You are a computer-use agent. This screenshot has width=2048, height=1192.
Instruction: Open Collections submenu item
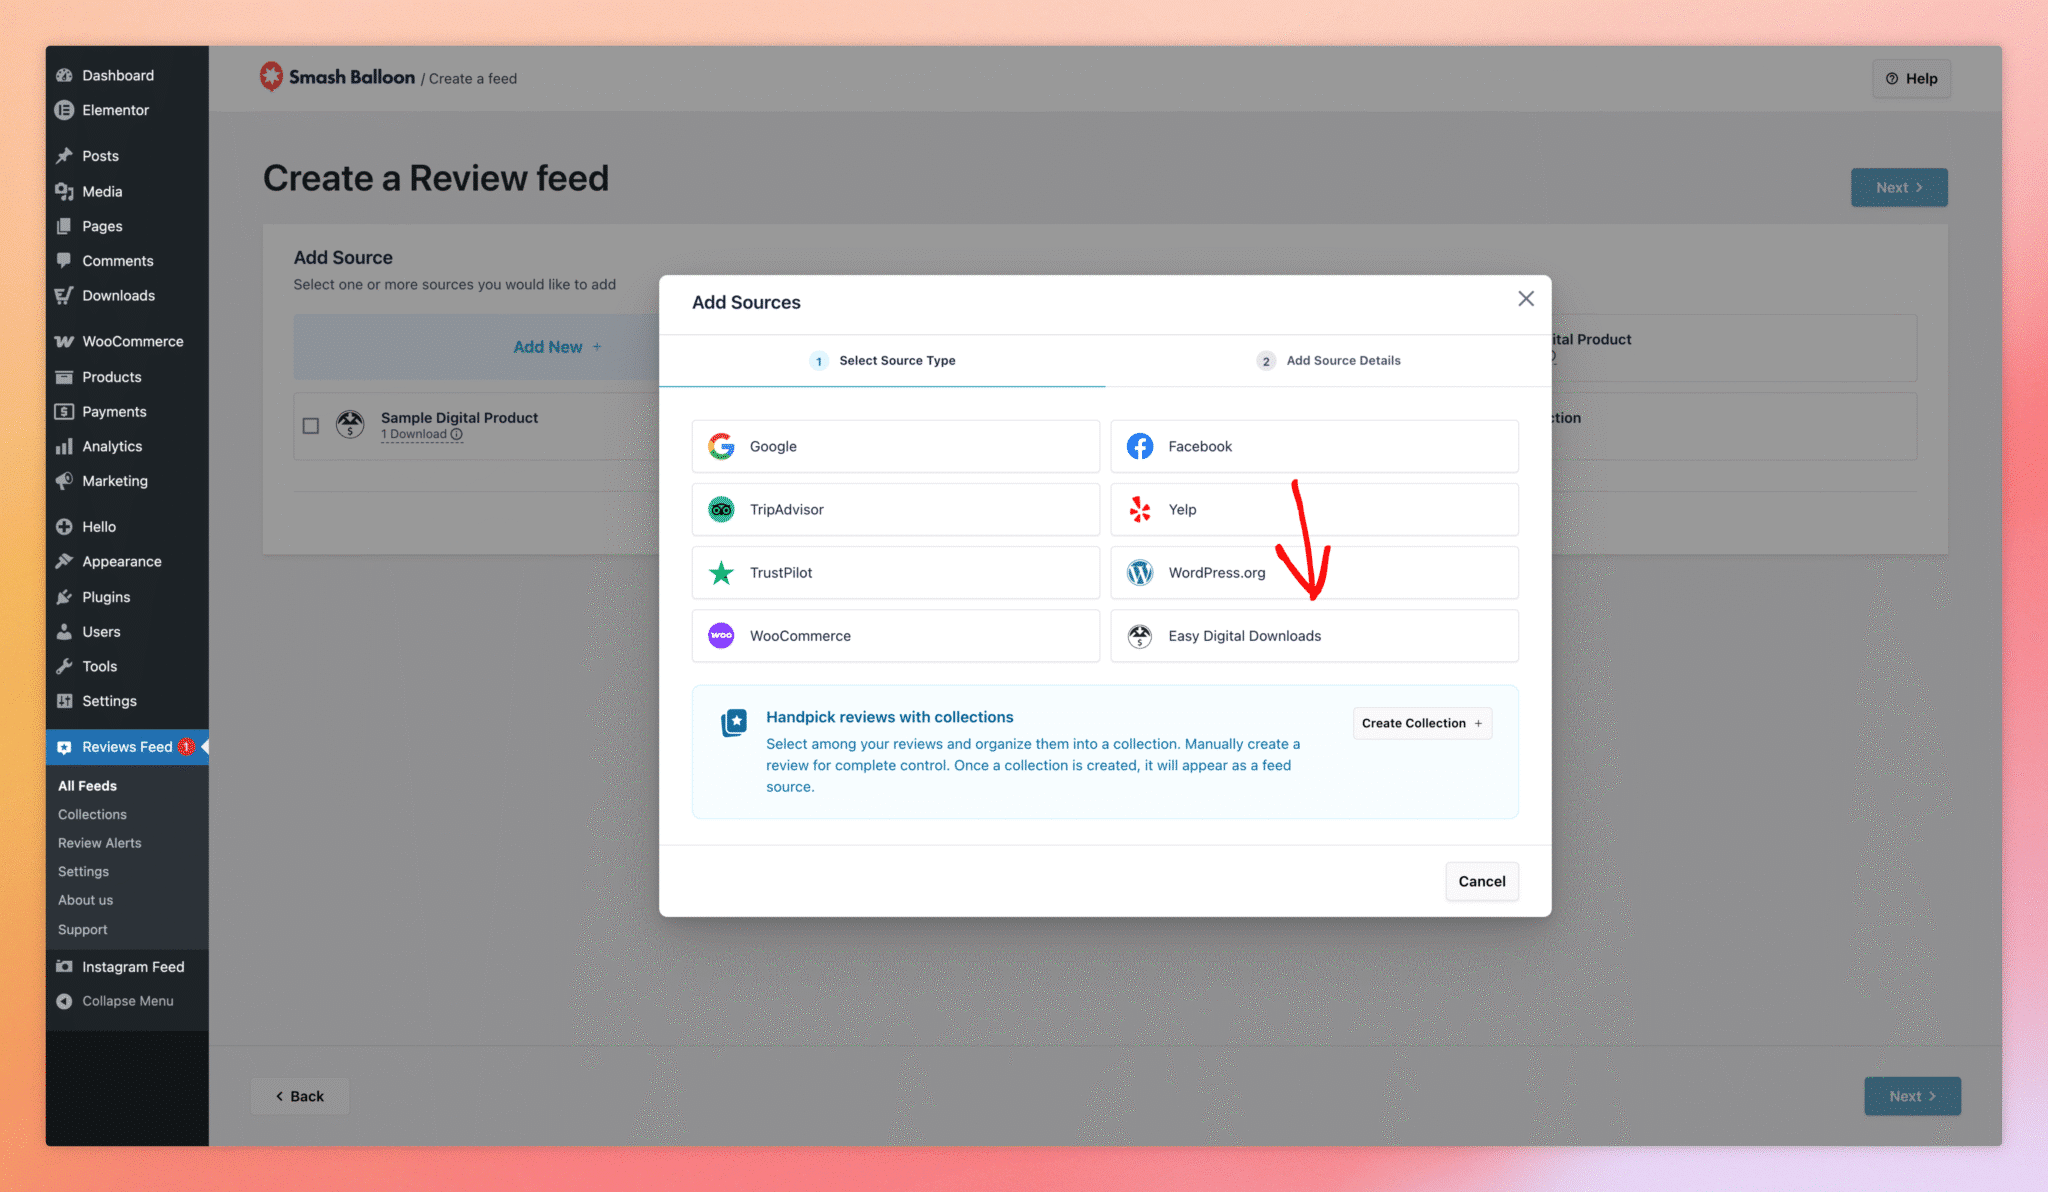pyautogui.click(x=92, y=814)
